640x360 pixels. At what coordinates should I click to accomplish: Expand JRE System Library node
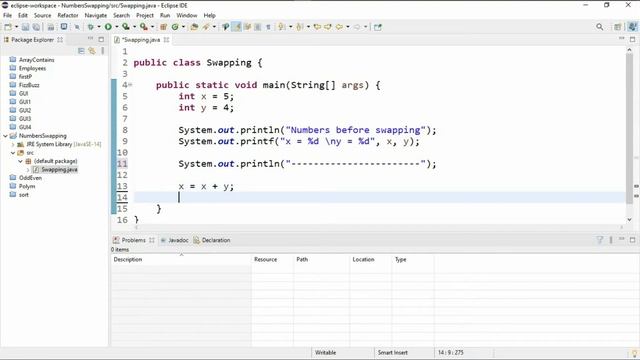pos(13,144)
